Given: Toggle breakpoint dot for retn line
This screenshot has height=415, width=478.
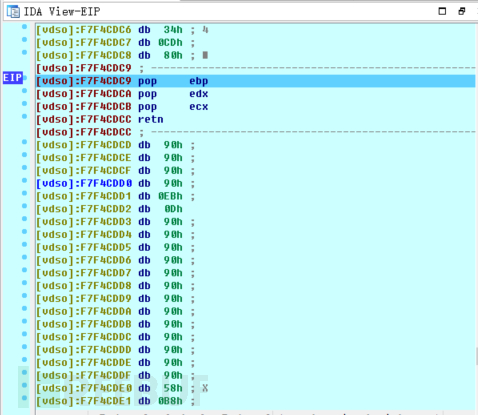Looking at the screenshot, I should (24, 116).
